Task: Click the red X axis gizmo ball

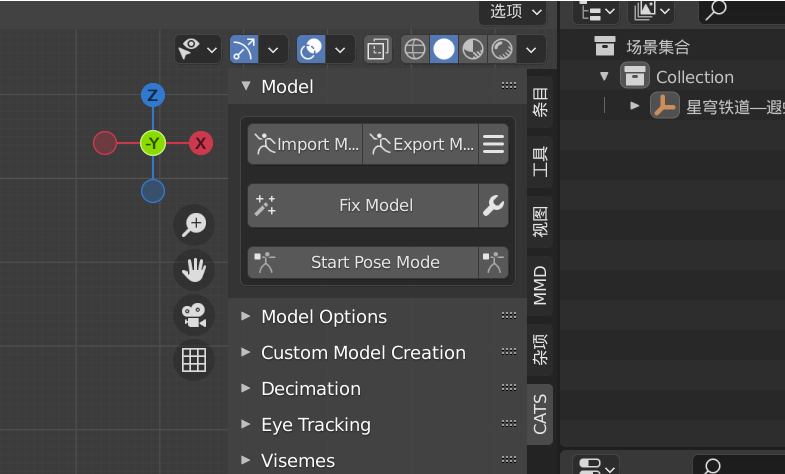Action: pos(201,143)
